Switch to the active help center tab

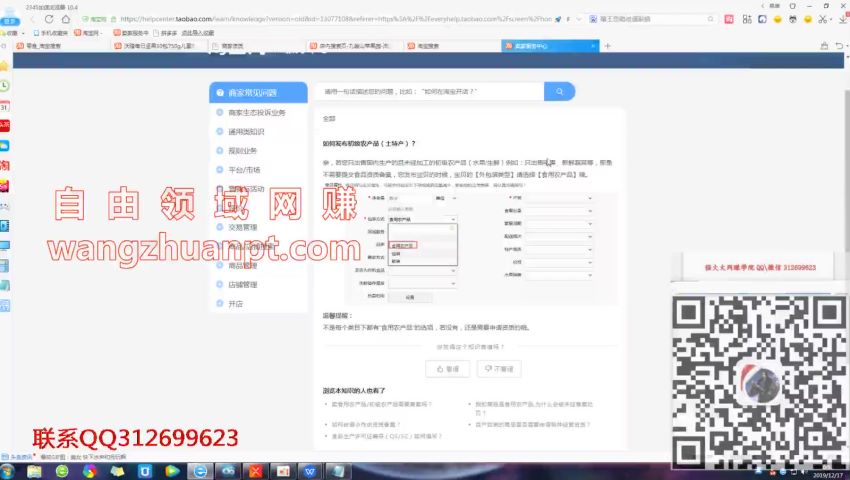pyautogui.click(x=549, y=46)
